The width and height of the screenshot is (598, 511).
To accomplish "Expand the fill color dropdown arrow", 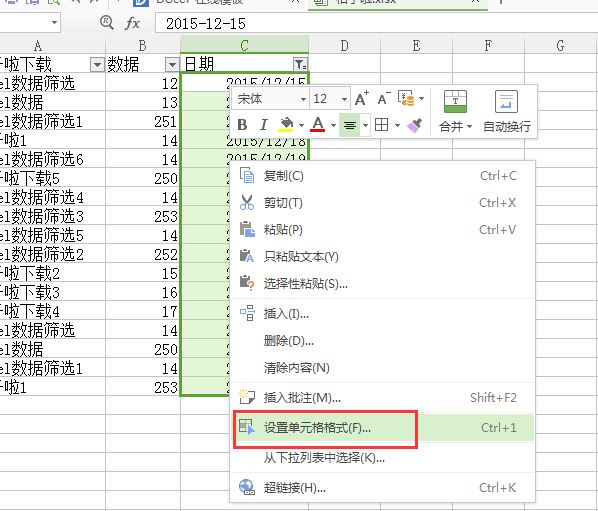I will [x=301, y=125].
